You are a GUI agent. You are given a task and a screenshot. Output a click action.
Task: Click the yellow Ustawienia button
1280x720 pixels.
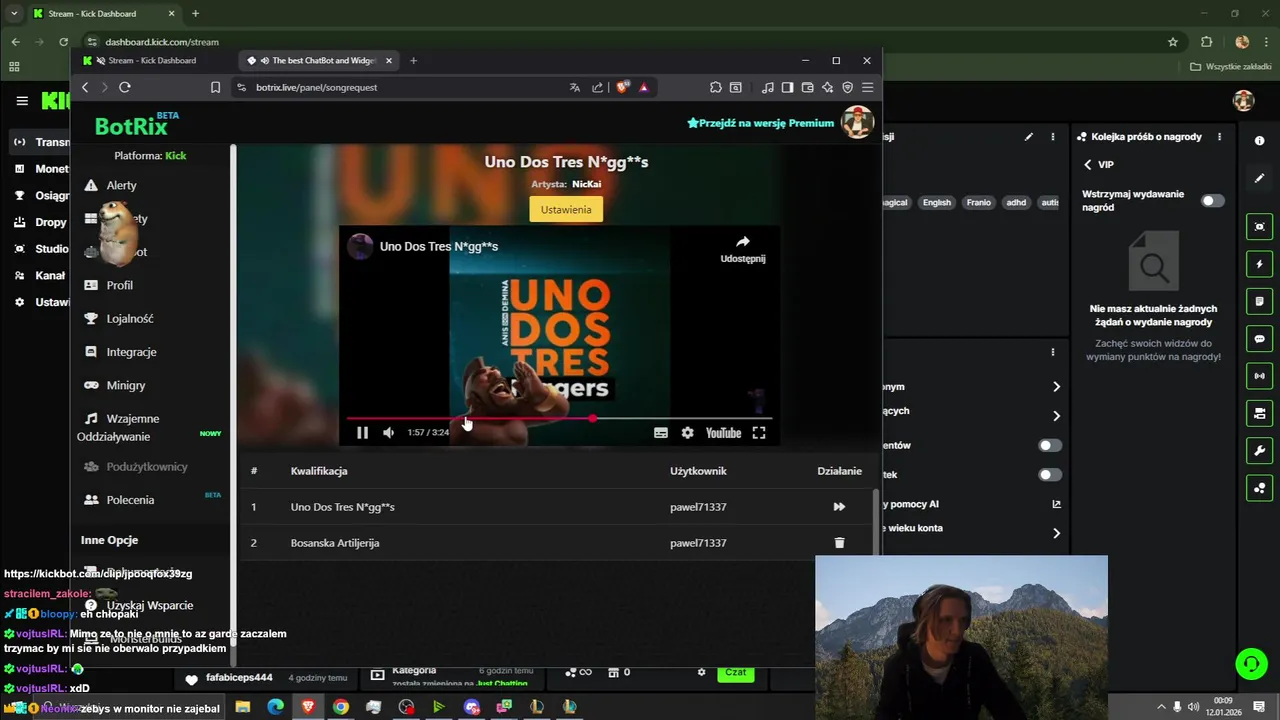(x=566, y=209)
